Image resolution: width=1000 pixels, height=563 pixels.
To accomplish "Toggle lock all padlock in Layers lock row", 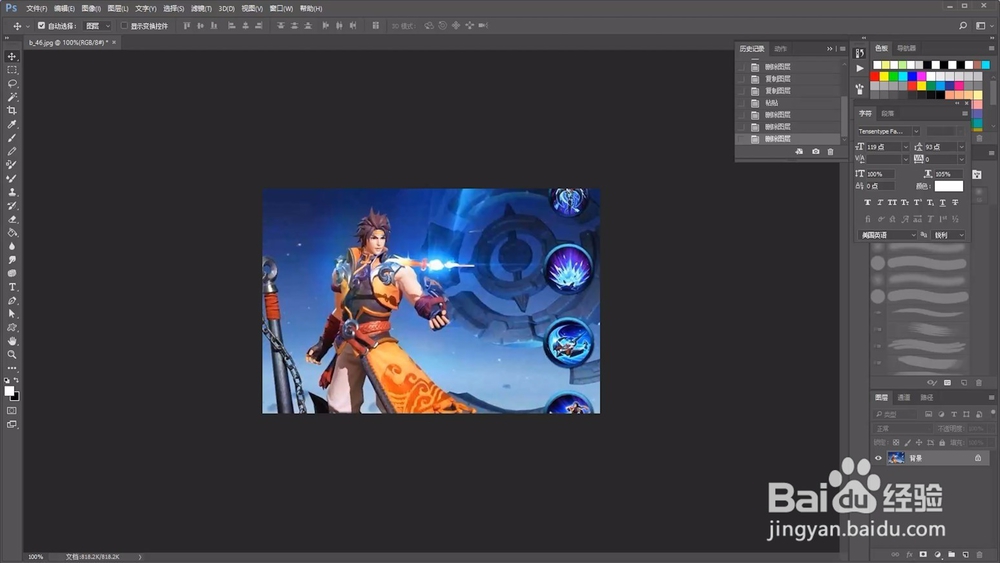I will 942,442.
